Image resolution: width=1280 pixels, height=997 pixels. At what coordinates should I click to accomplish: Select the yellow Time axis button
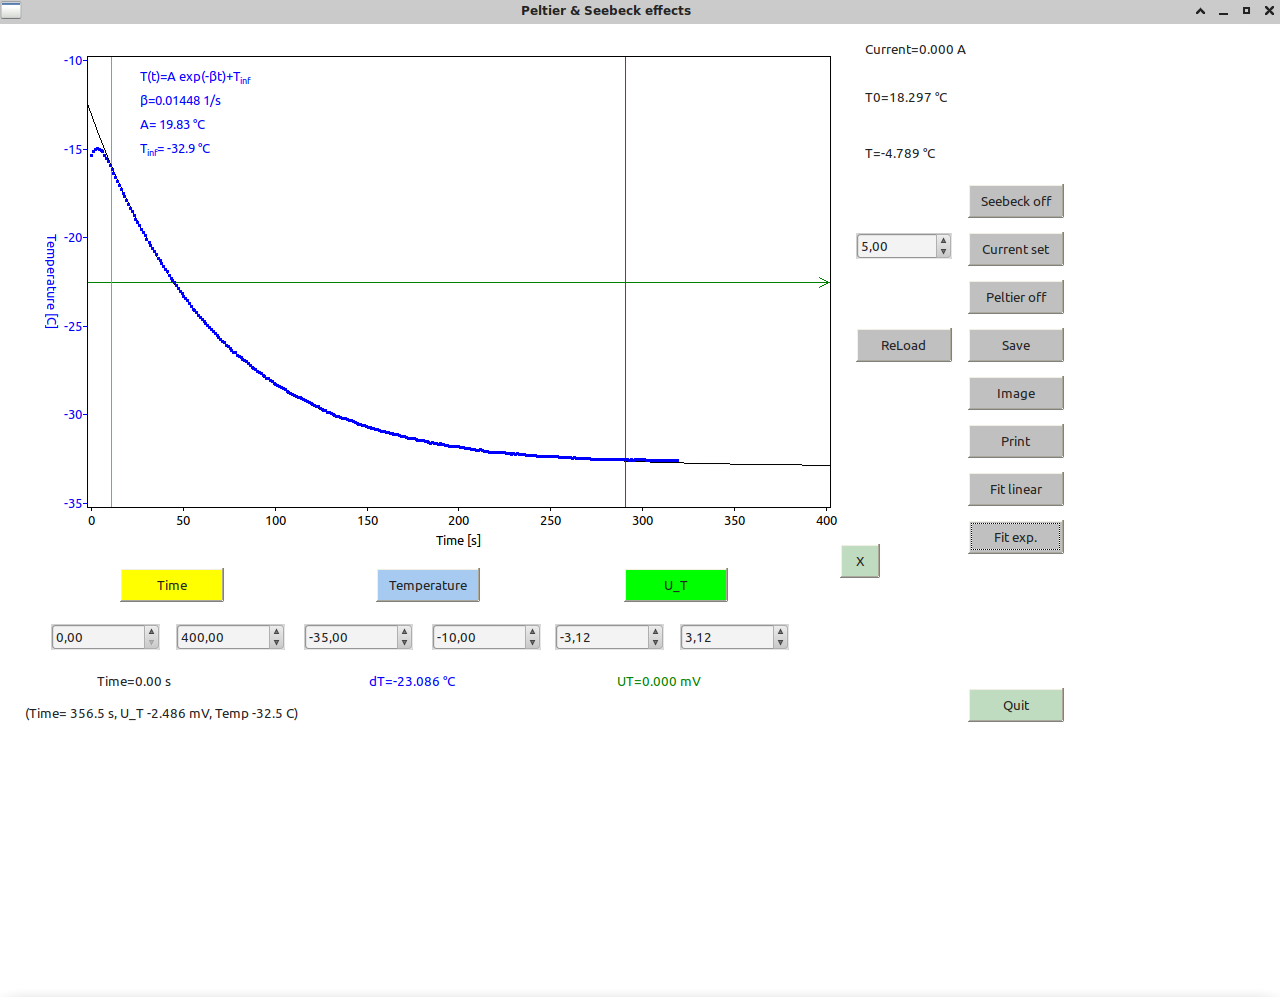[172, 585]
